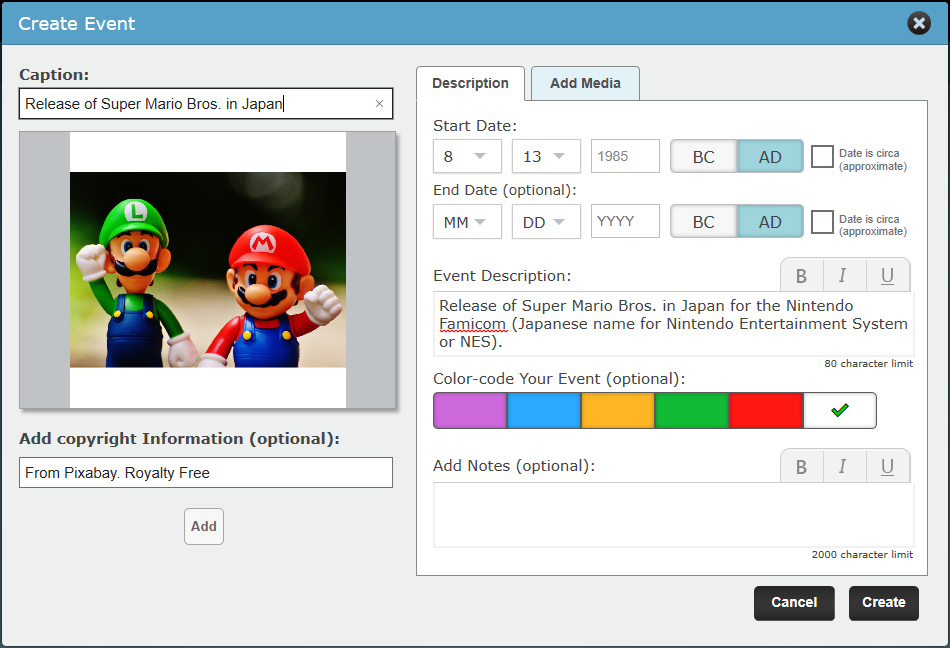Set Start Date era to AD
Viewport: 950px width, 648px height.
point(770,157)
